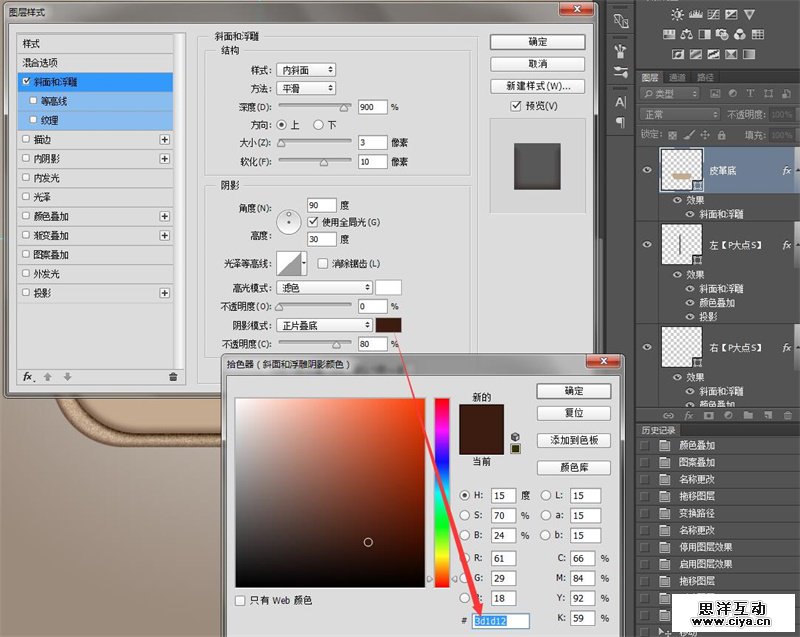Image resolution: width=800 pixels, height=637 pixels.
Task: Open the 阴影模式 dropdown showing 正片叠底
Action: (325, 325)
